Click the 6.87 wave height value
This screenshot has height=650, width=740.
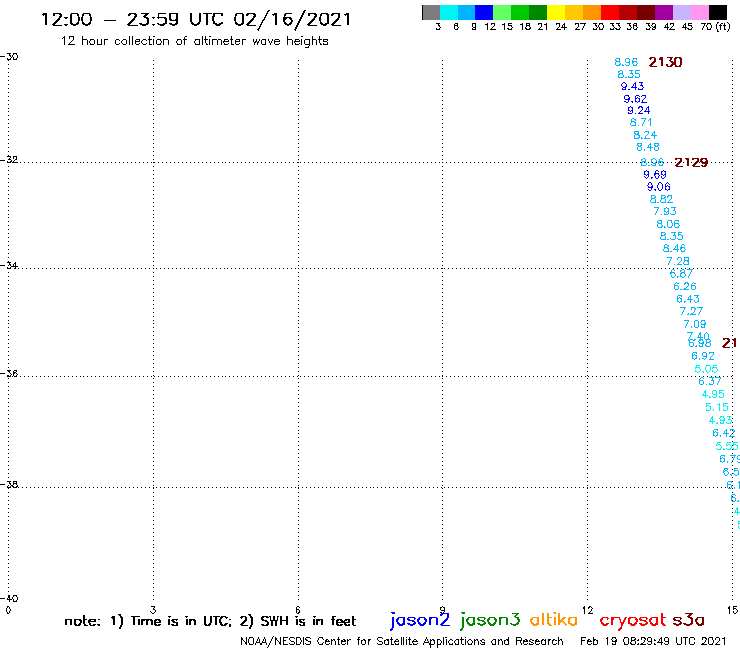click(681, 274)
